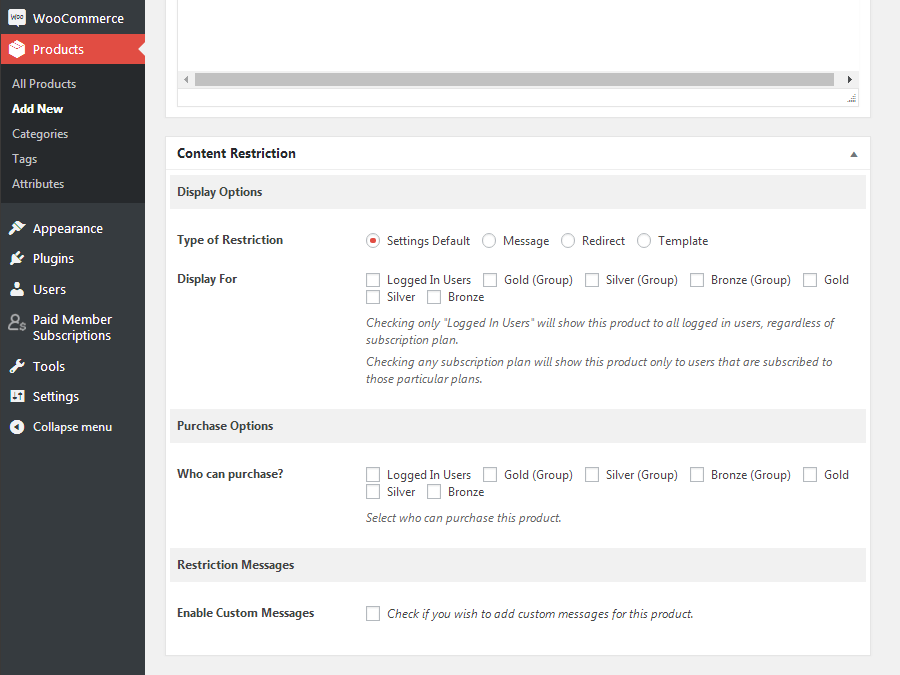This screenshot has width=900, height=675.
Task: Check Silver plan under Display For
Action: [373, 297]
